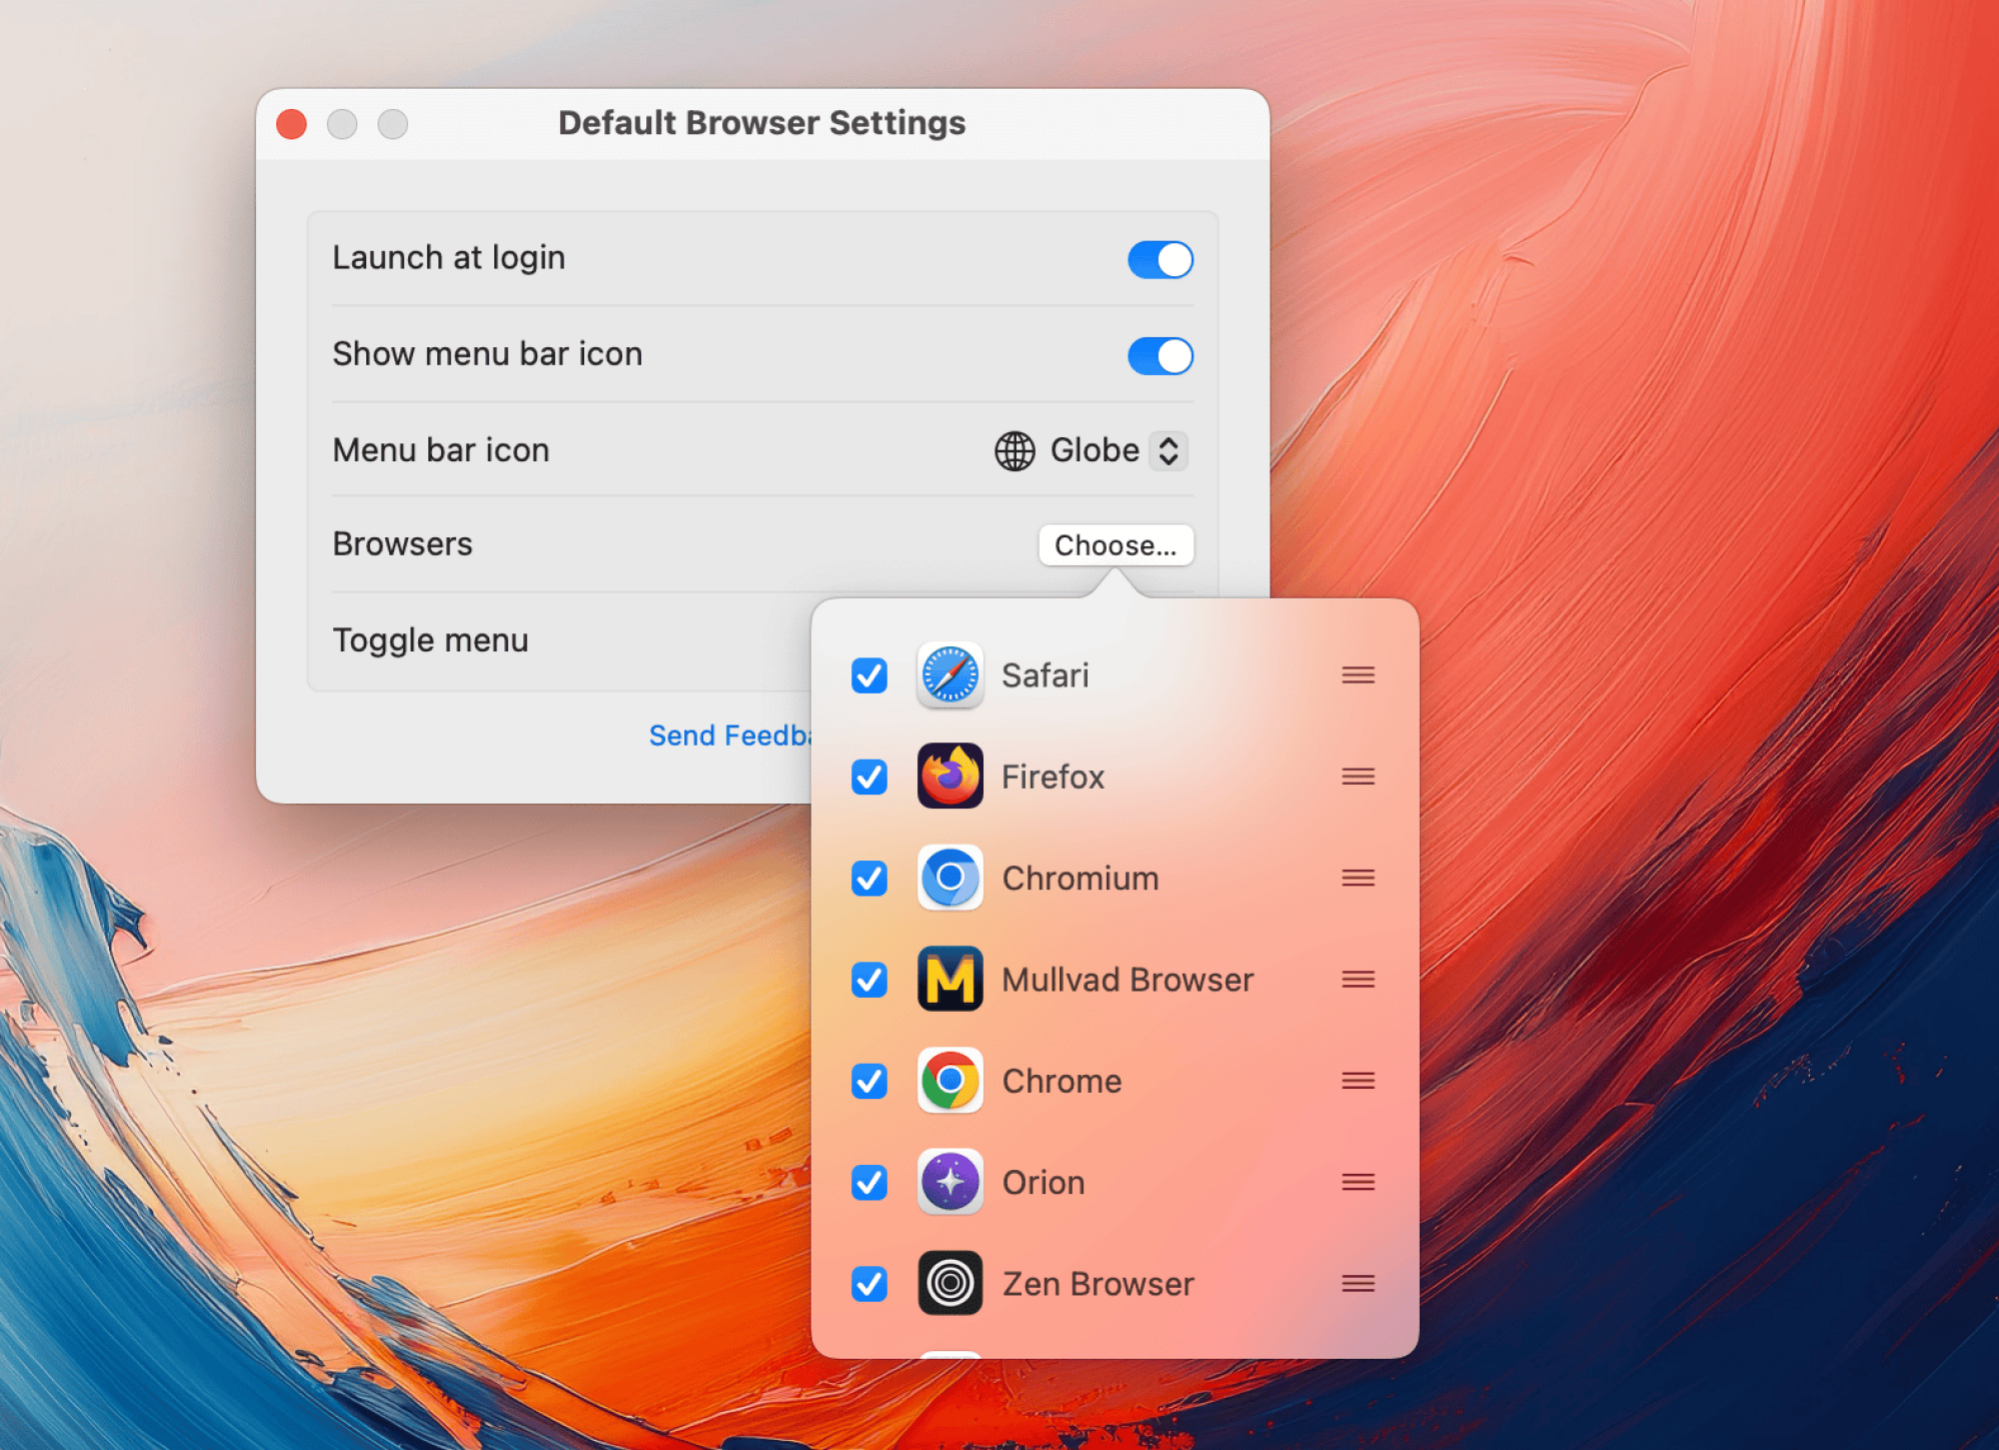Grab the reorder handle for Chrome
Viewport: 1999px width, 1450px height.
coord(1357,1080)
